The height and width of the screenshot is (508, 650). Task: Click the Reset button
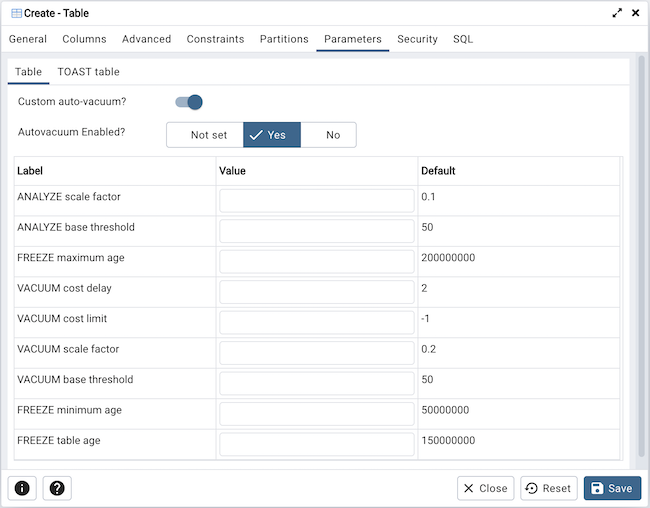click(547, 488)
